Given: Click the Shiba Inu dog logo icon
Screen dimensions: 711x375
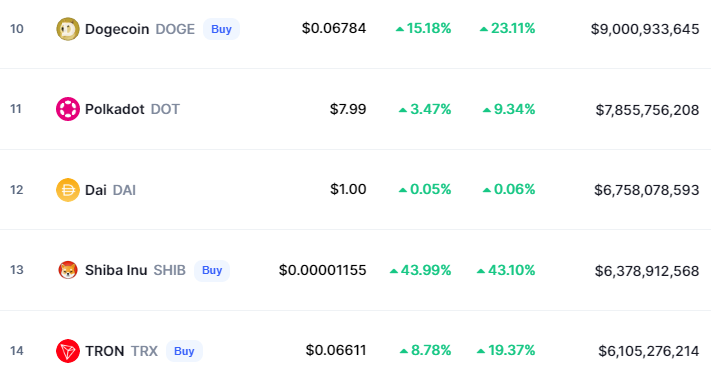Looking at the screenshot, I should (68, 270).
